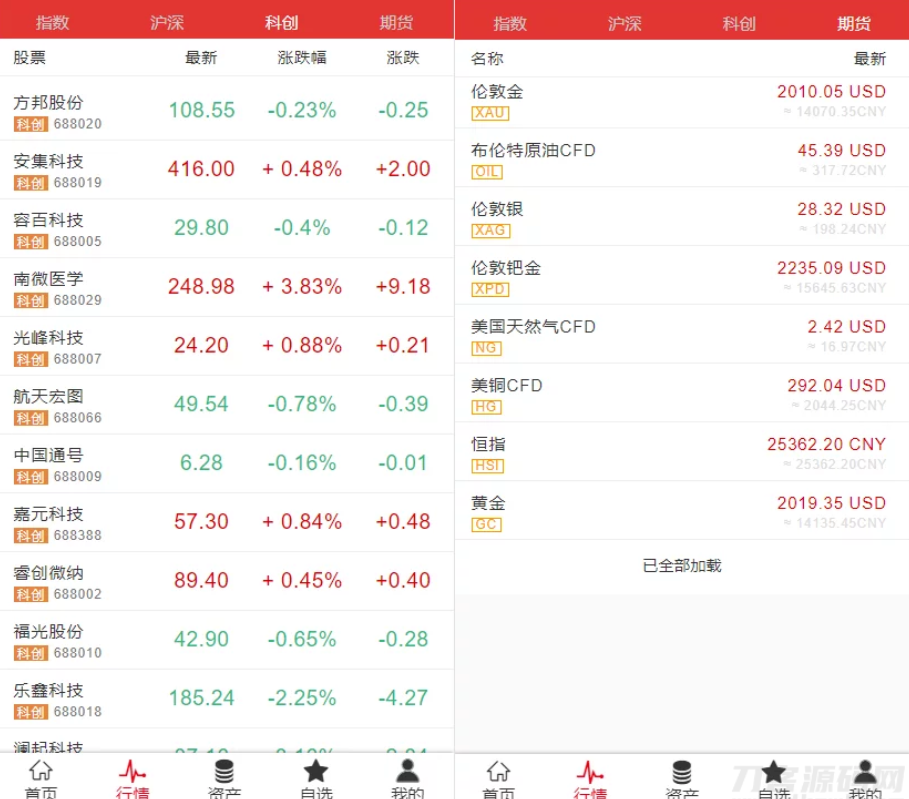The image size is (909, 799).
Task: Tap the HSI tag under 恒指
Action: (x=488, y=466)
